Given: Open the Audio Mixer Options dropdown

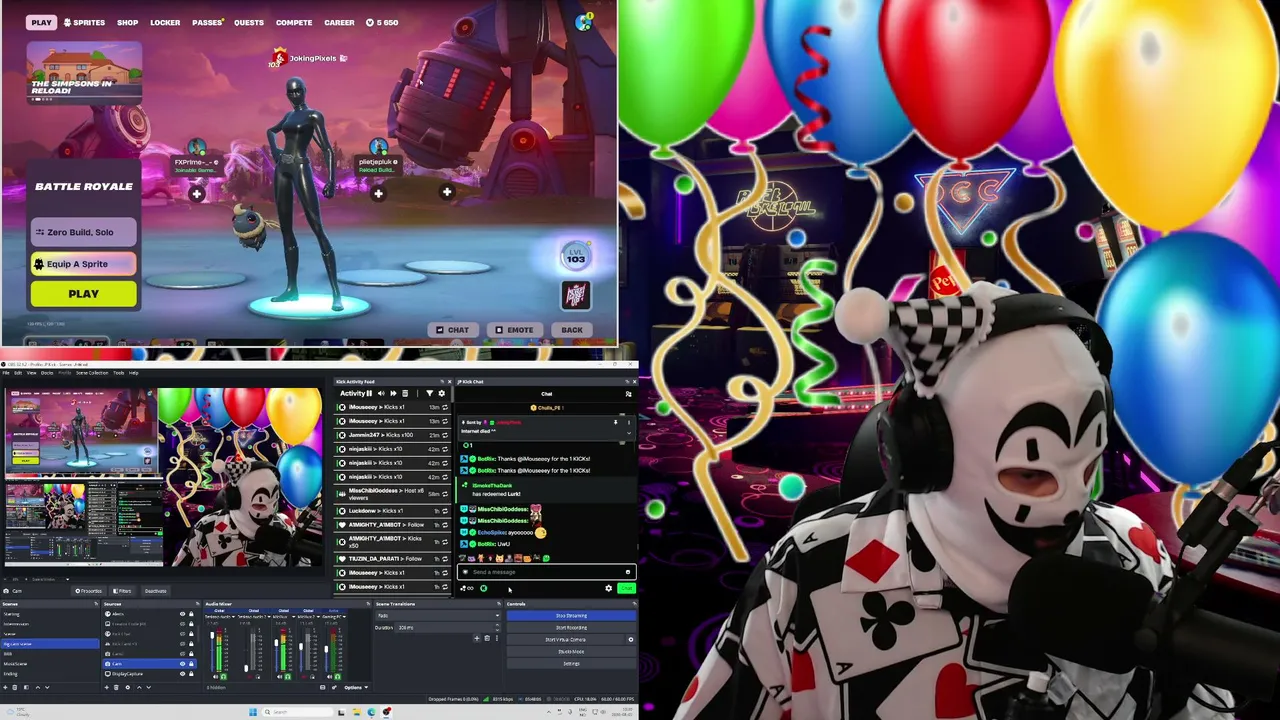Looking at the screenshot, I should (x=355, y=687).
